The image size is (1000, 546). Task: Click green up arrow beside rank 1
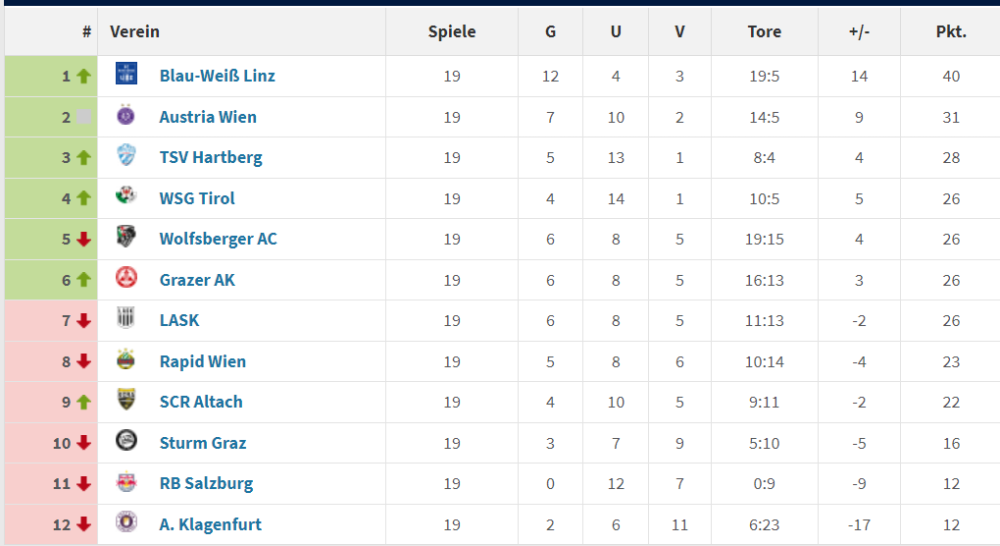coord(84,76)
